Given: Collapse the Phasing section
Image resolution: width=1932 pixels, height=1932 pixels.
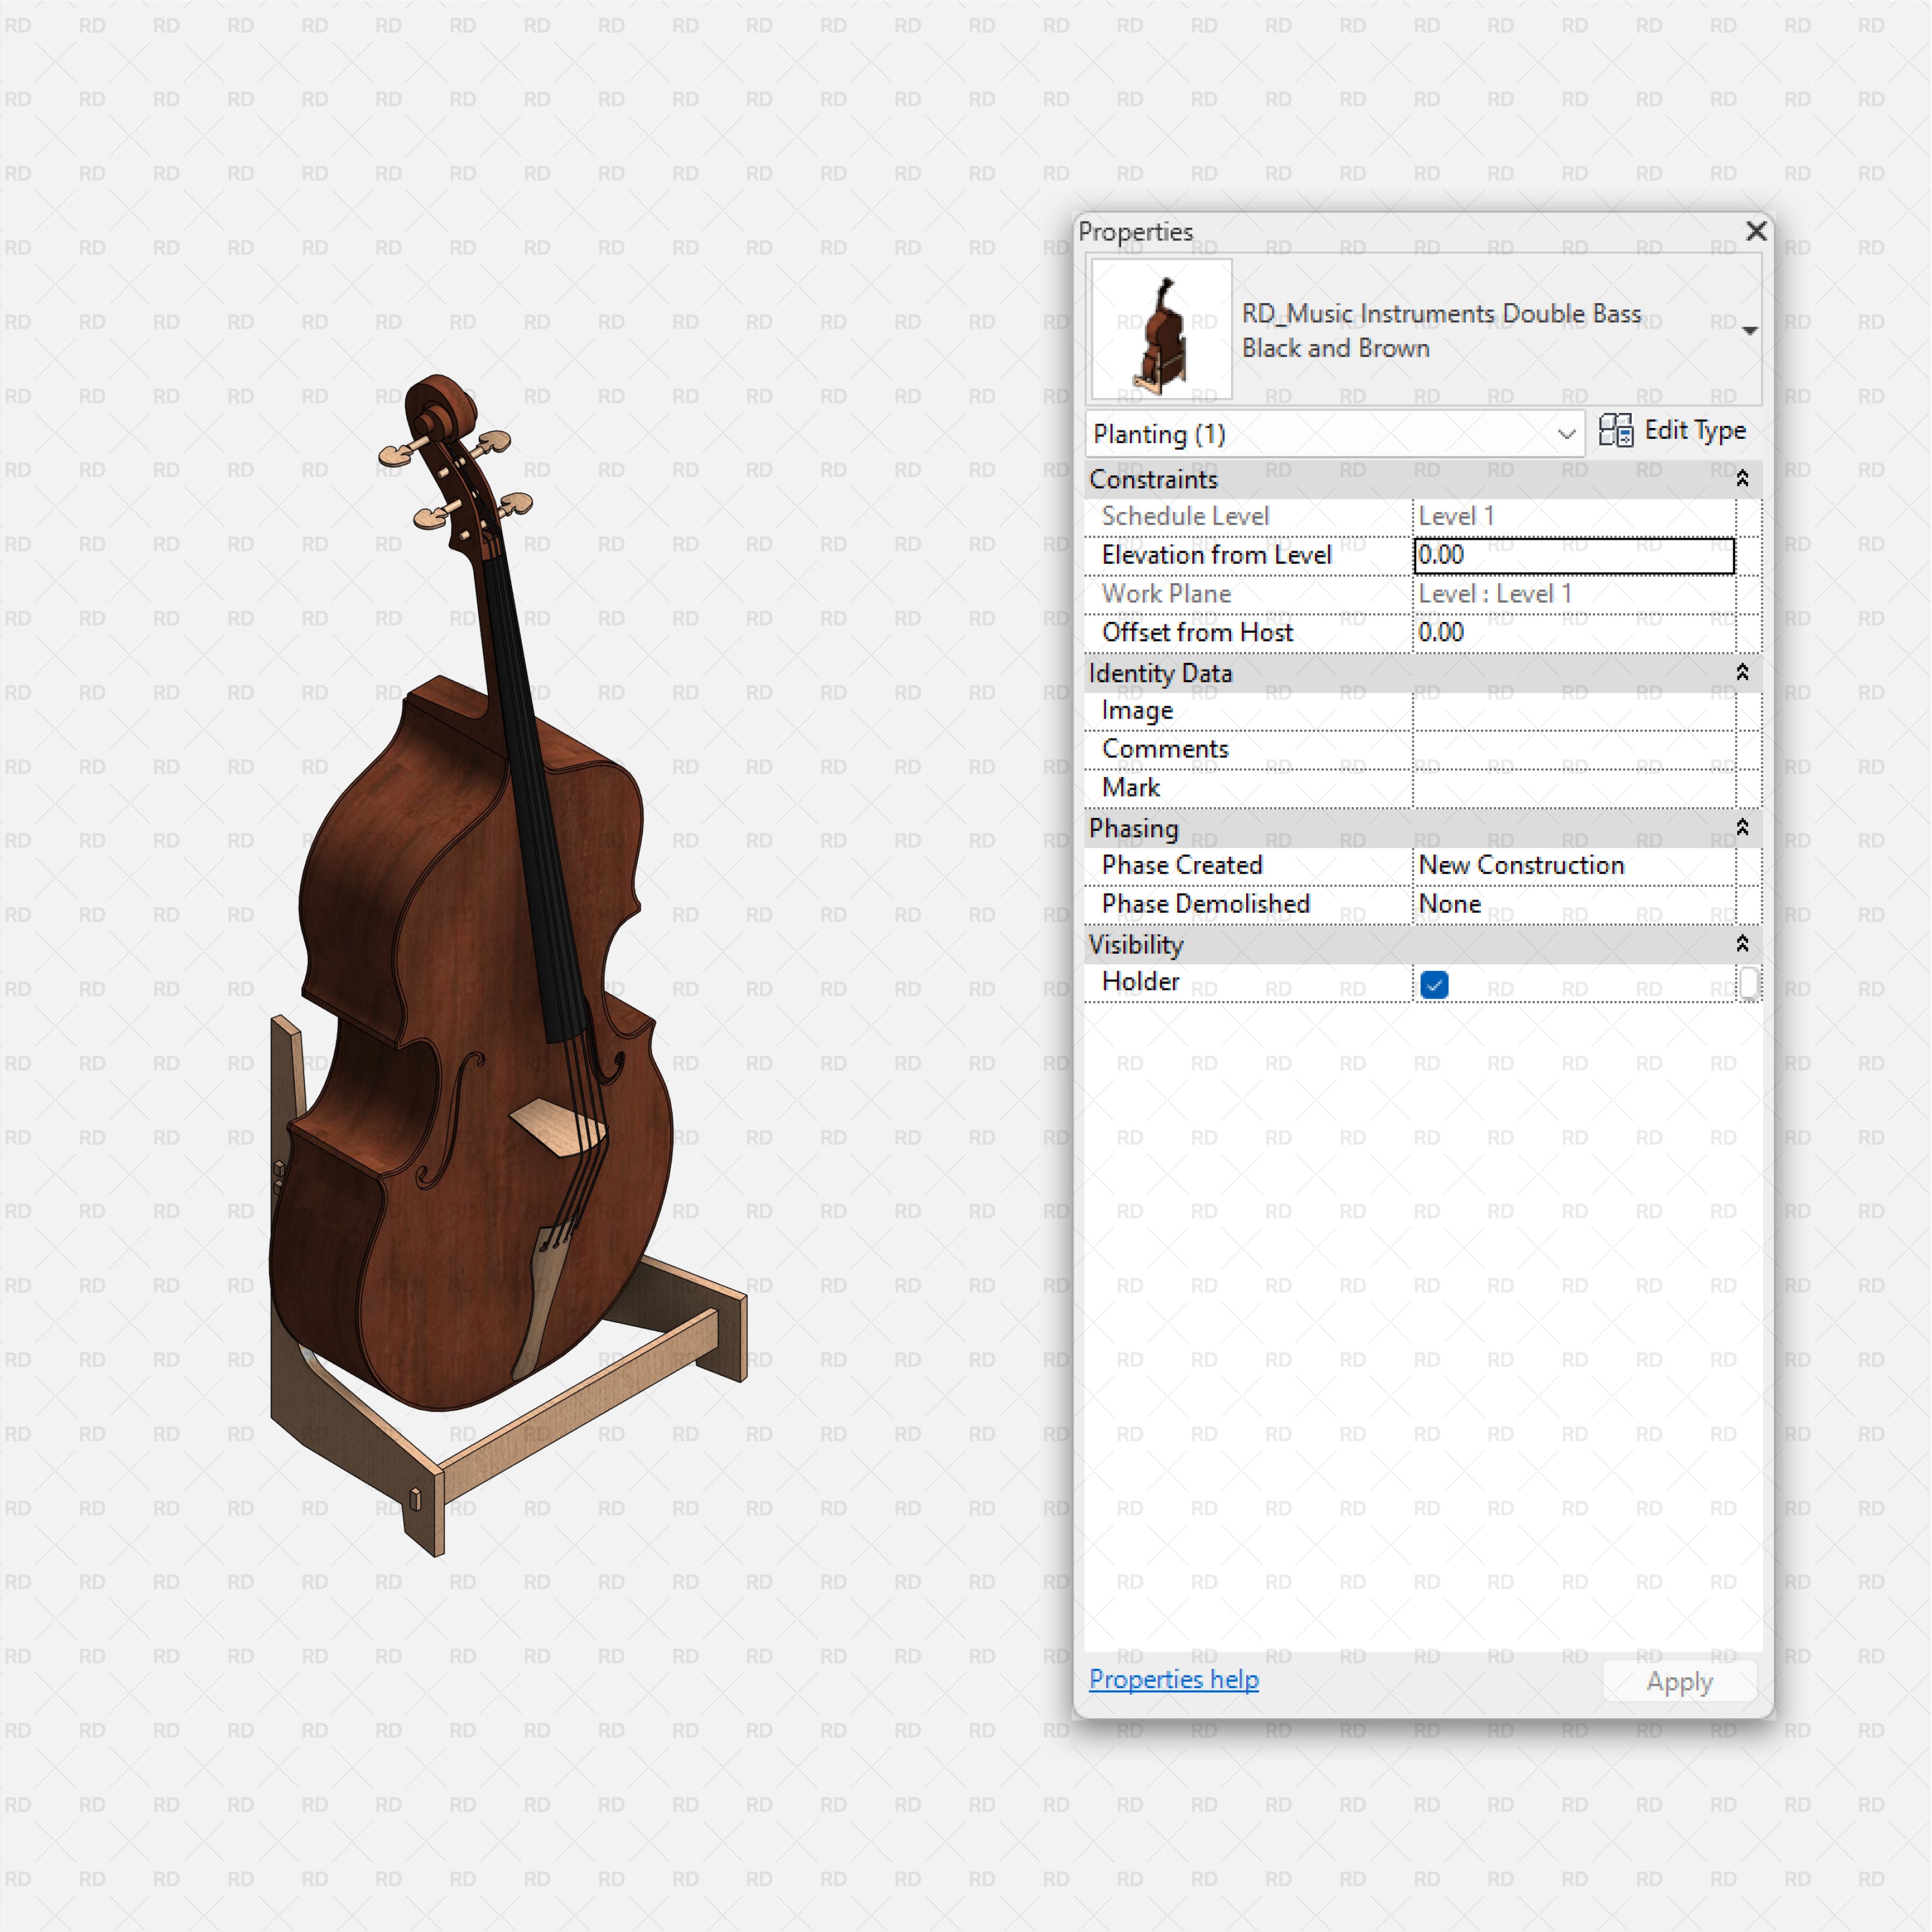Looking at the screenshot, I should pos(1741,828).
